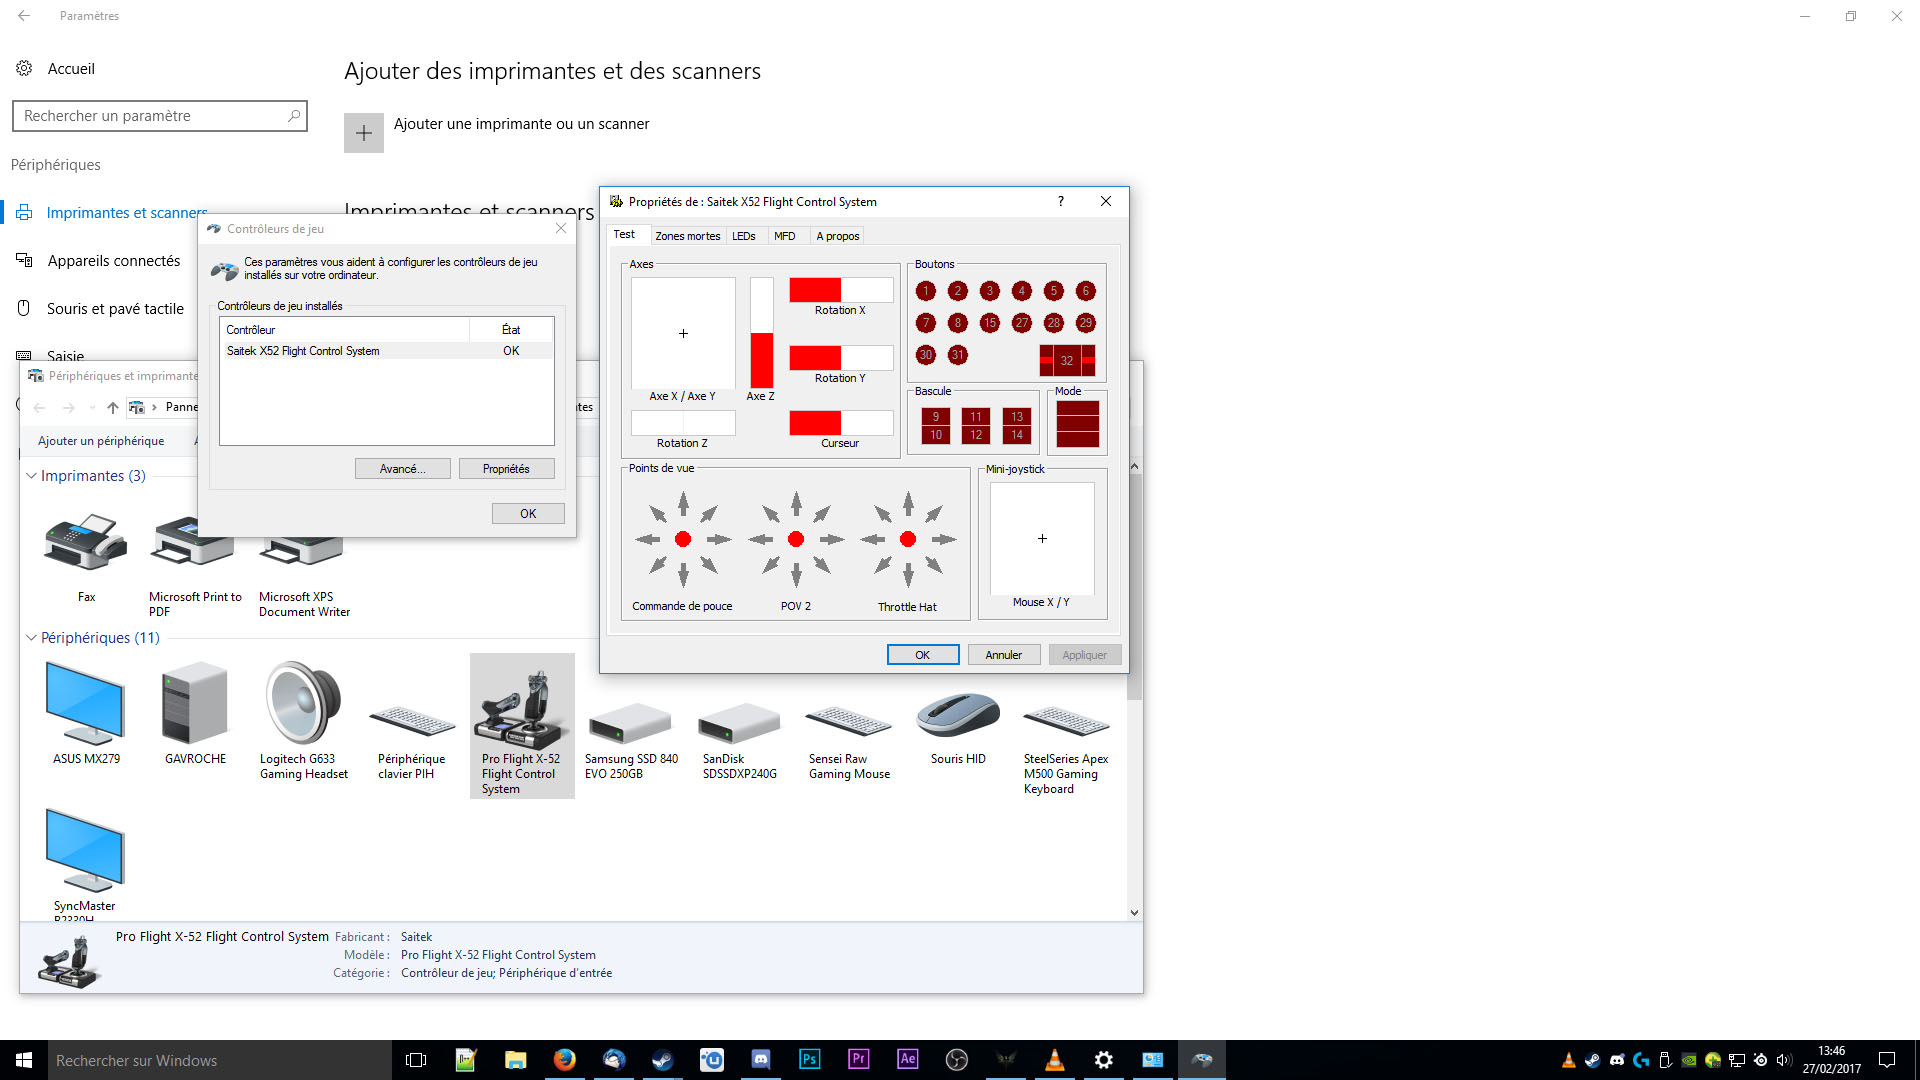Viewport: 1920px width, 1080px height.
Task: Switch to the Test tab
Action: 625,234
